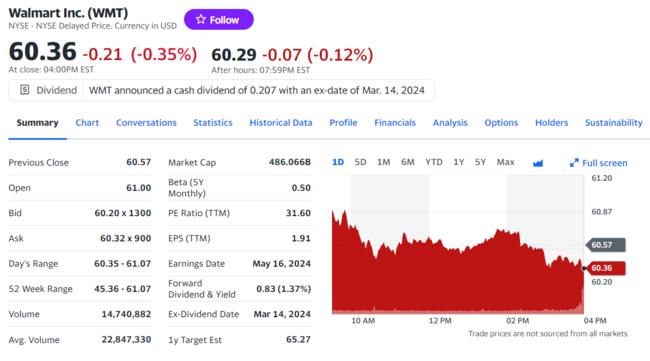Select the 5D chart range
This screenshot has width=650, height=361.
click(360, 162)
